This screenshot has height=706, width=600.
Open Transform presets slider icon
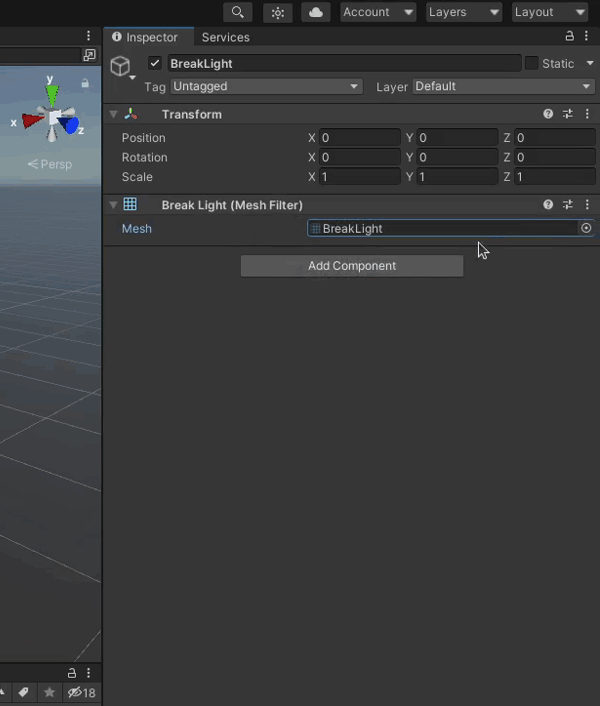tap(568, 114)
